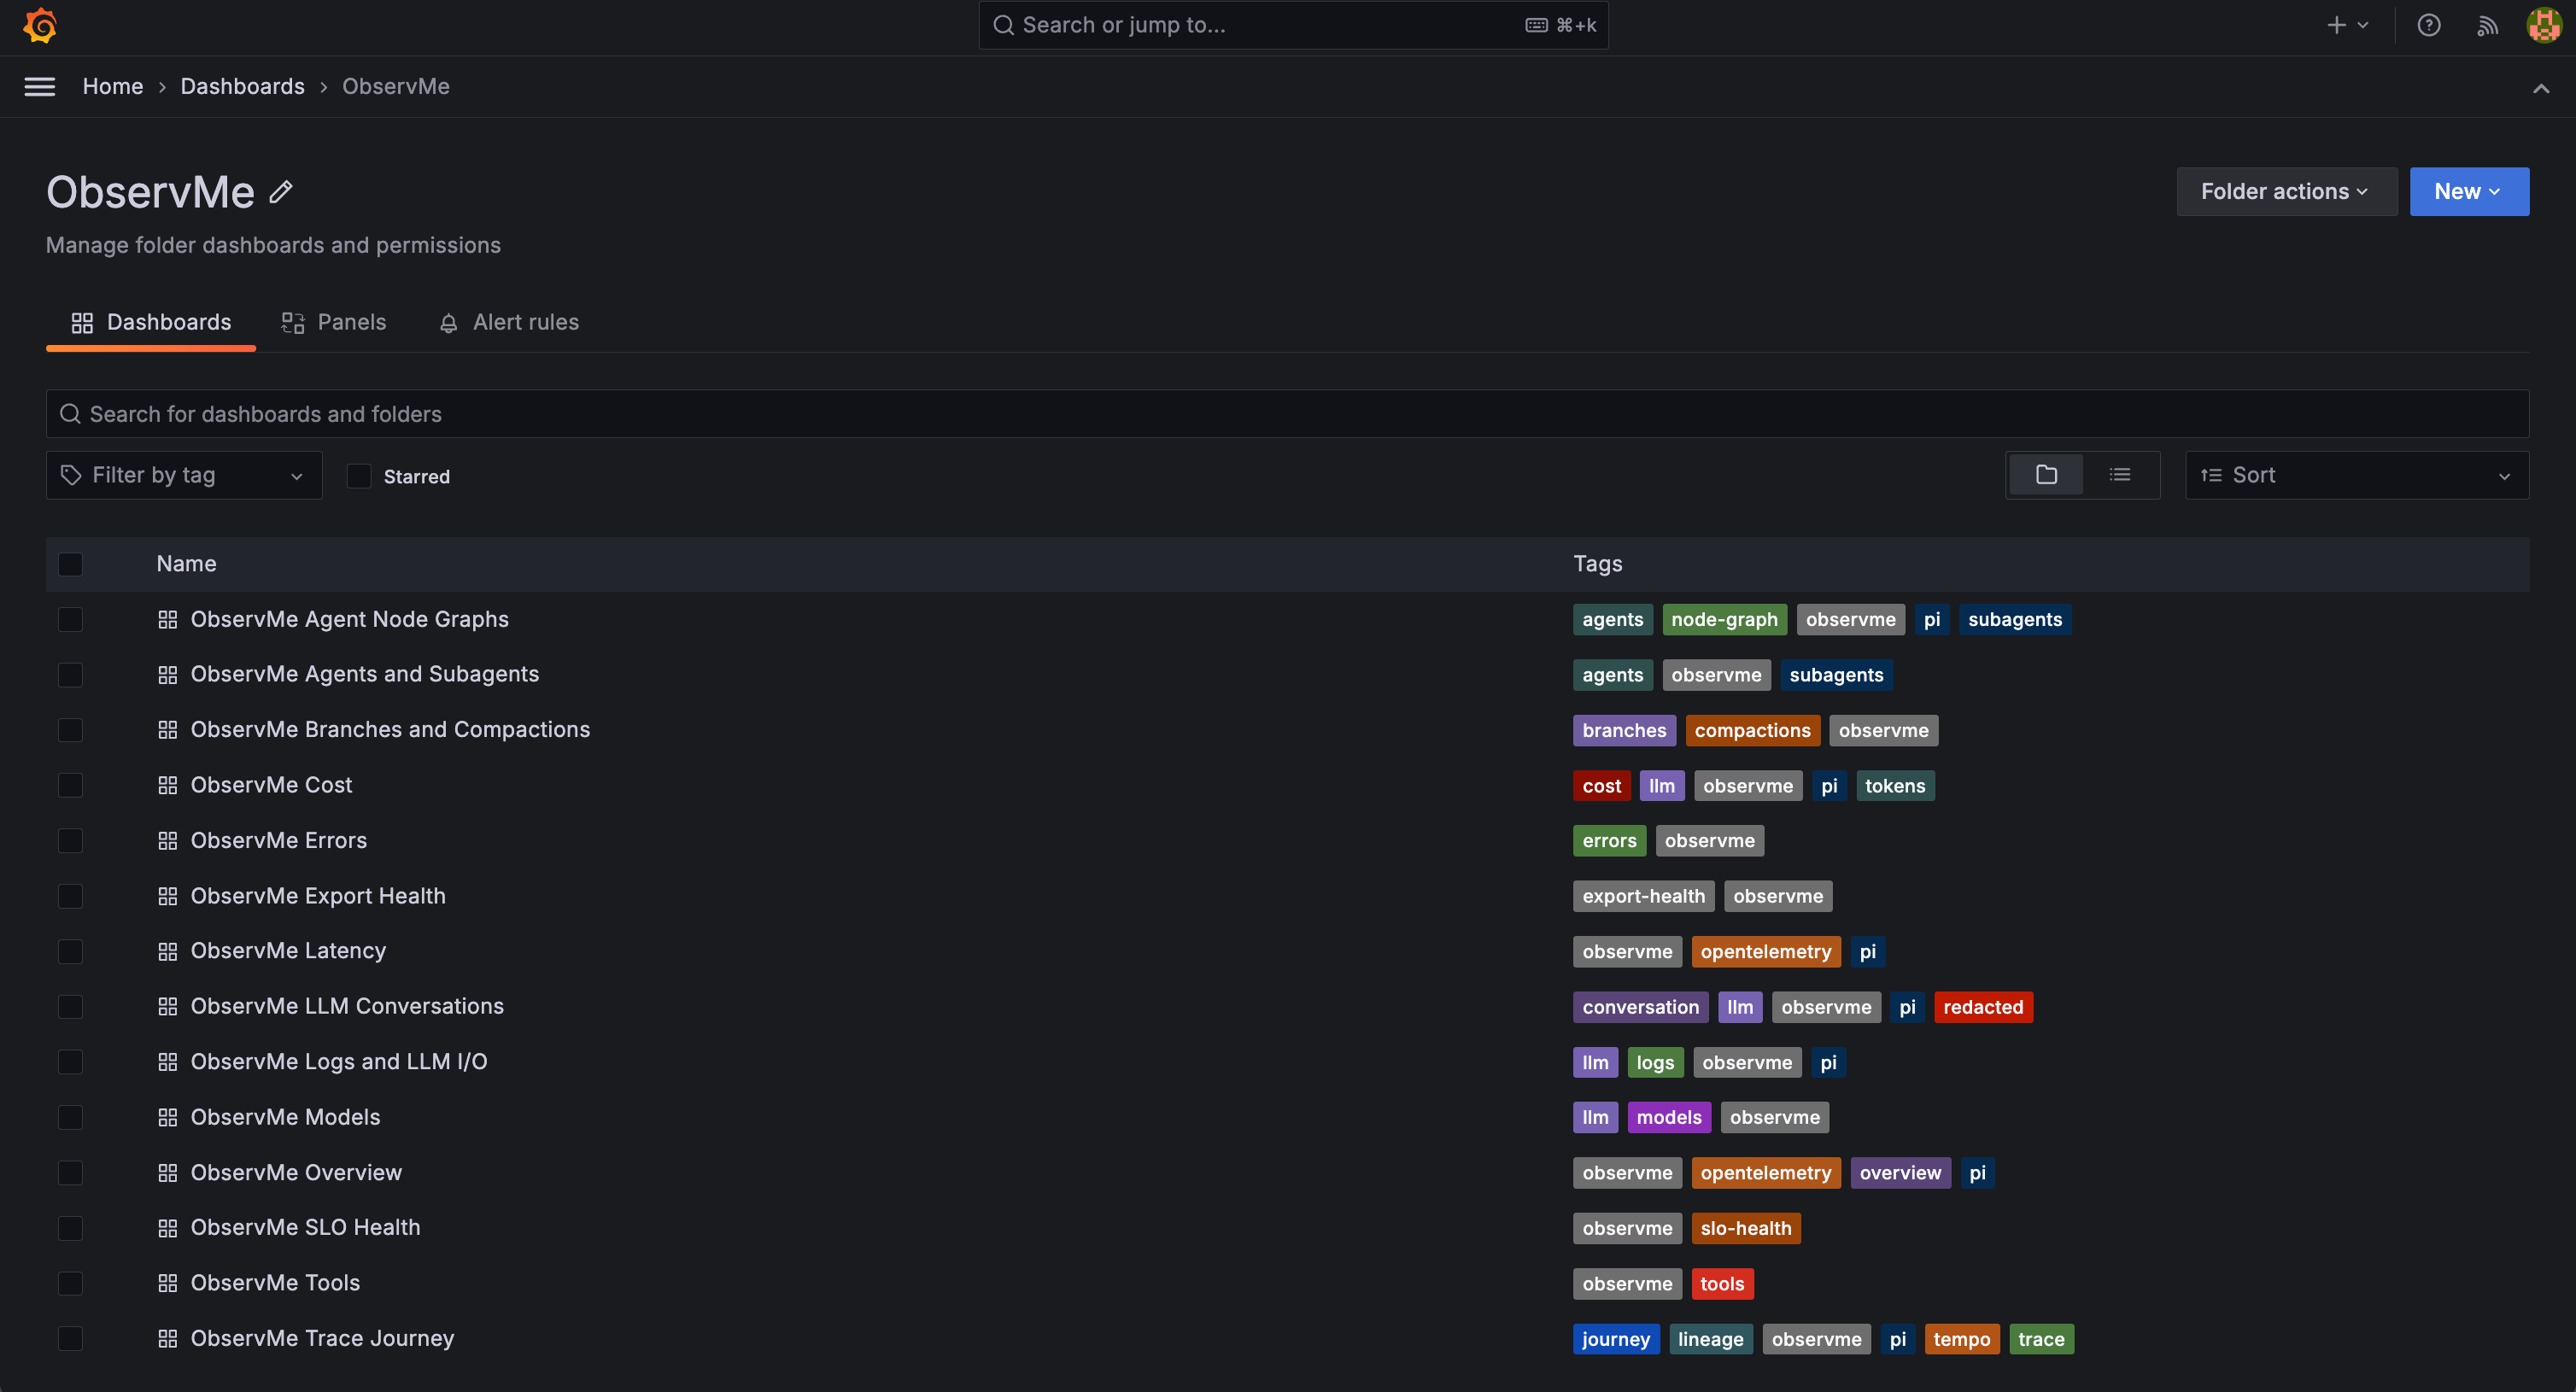Click dashboard icon beside ObservMe Tools
The image size is (2576, 1392).
pos(168,1283)
